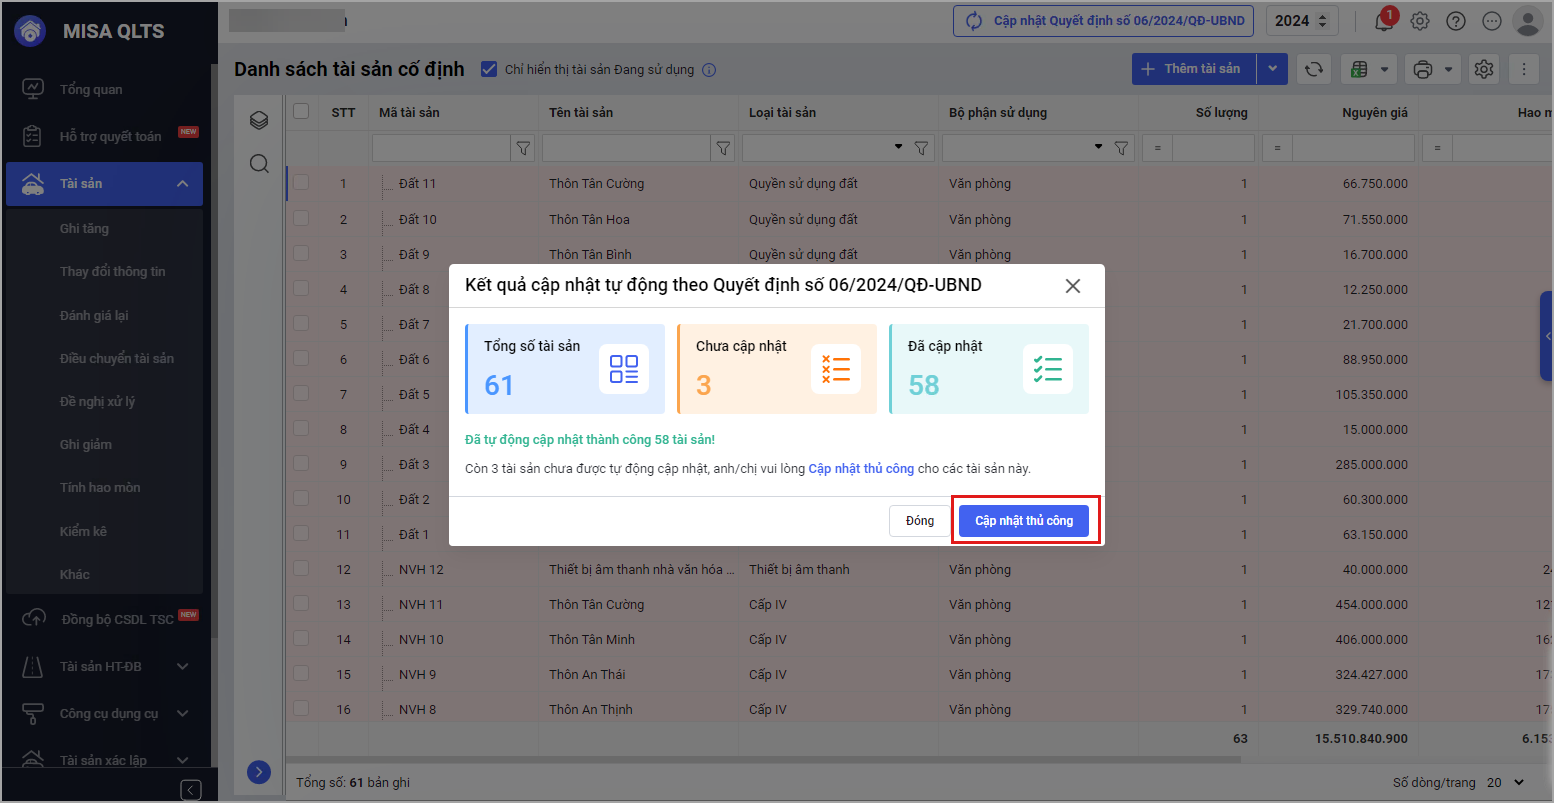The width and height of the screenshot is (1554, 803).
Task: Check the row checkbox for Đất 11
Action: (x=301, y=183)
